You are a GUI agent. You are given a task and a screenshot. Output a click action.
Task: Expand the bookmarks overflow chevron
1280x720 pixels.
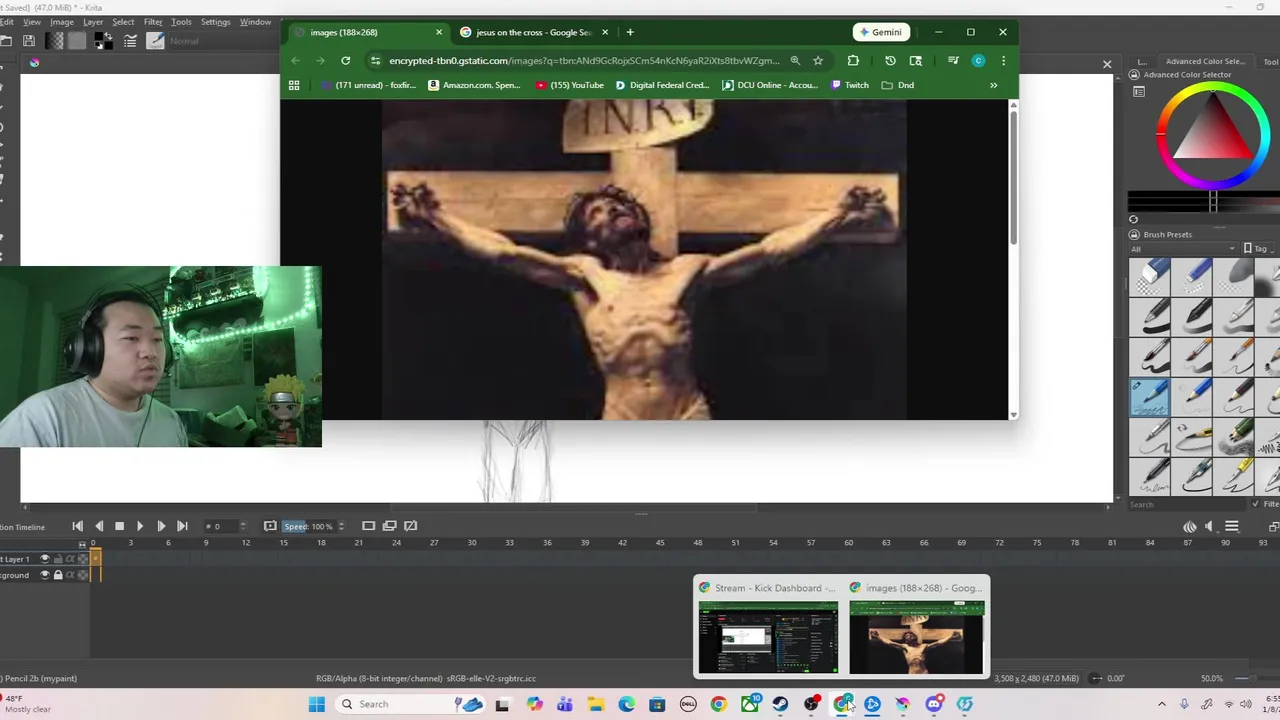tap(993, 85)
